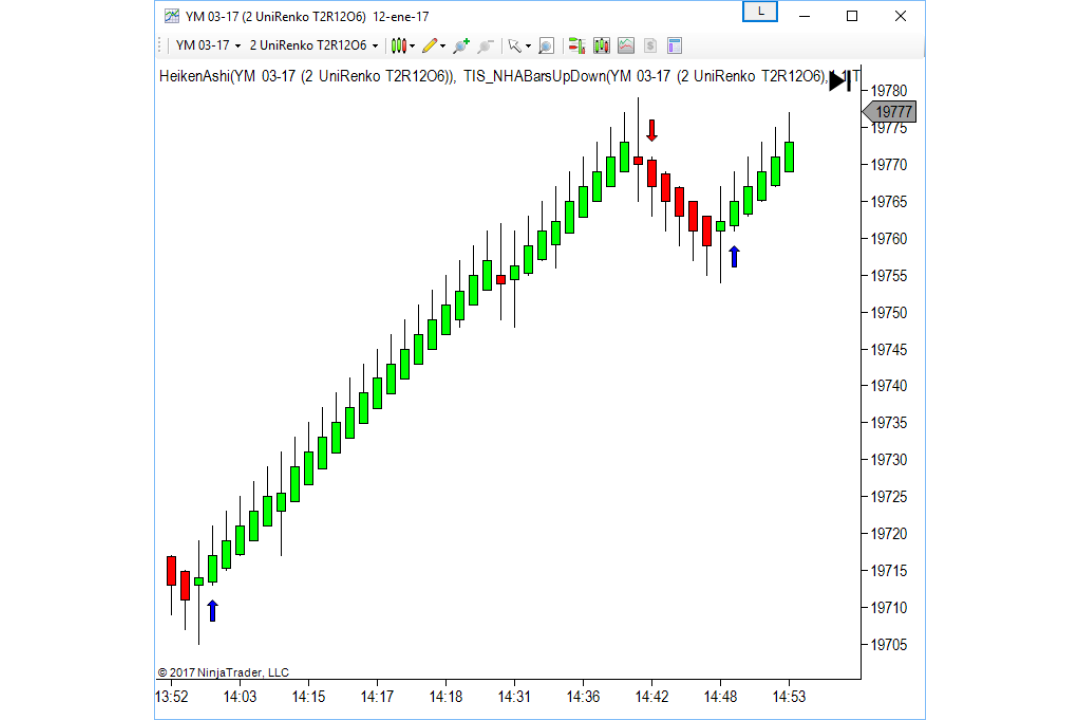Select the red down arrow signal above the candles
1080x720 pixels.
point(652,130)
